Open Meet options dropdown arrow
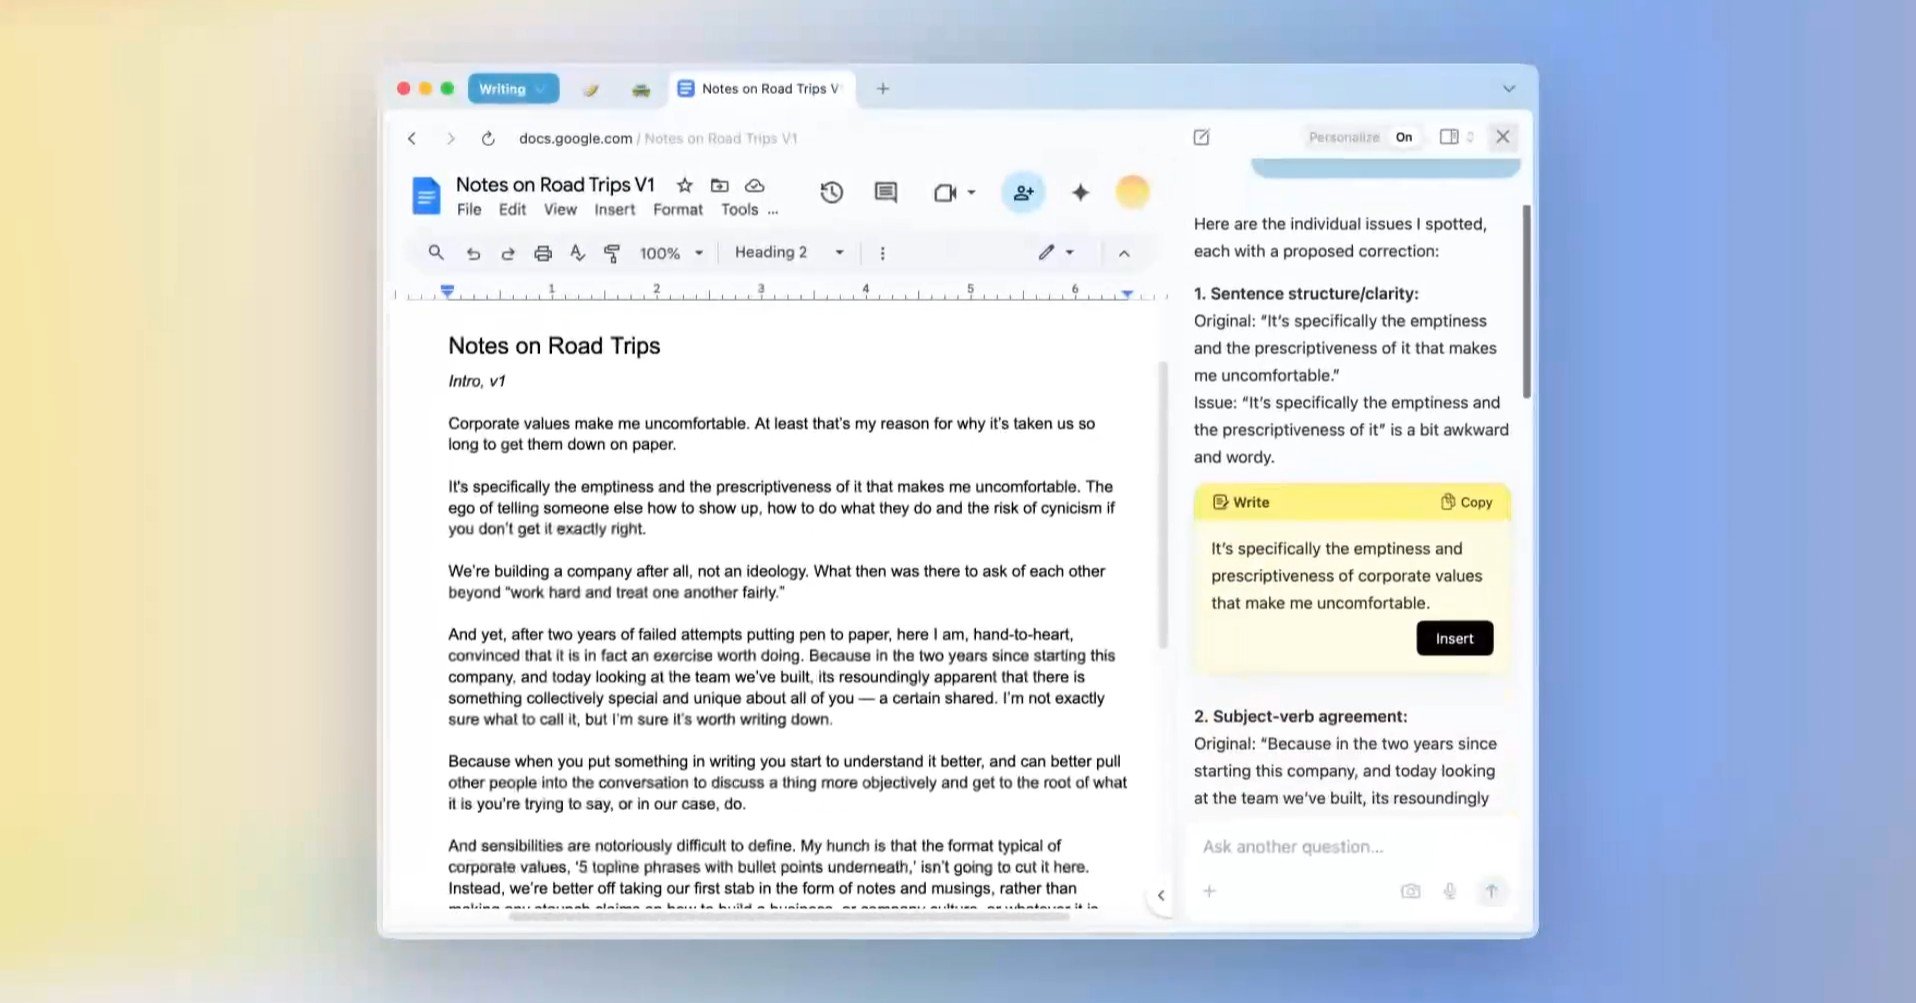Image resolution: width=1916 pixels, height=1003 pixels. click(x=971, y=193)
